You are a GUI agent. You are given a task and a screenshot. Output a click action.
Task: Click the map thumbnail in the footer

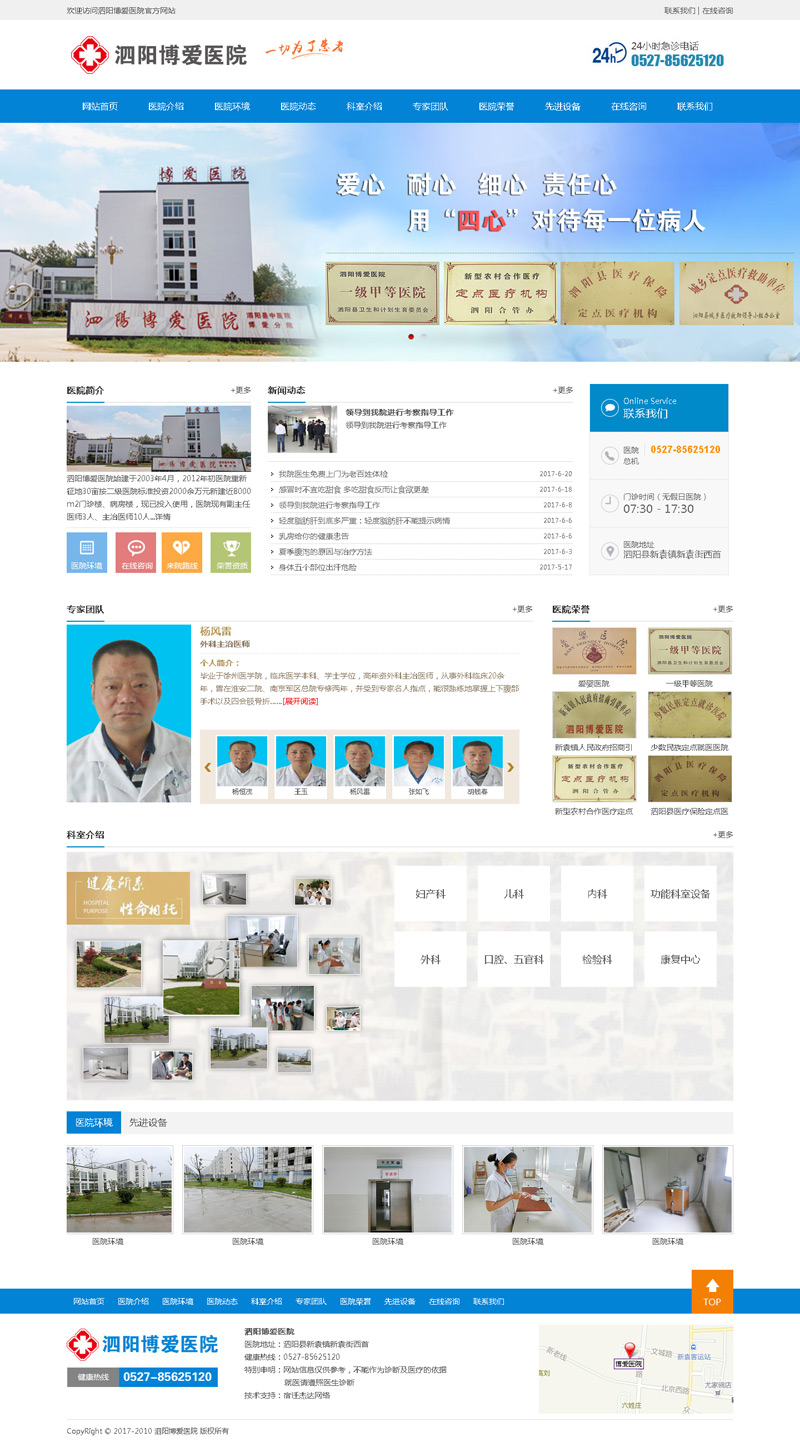tap(635, 1368)
